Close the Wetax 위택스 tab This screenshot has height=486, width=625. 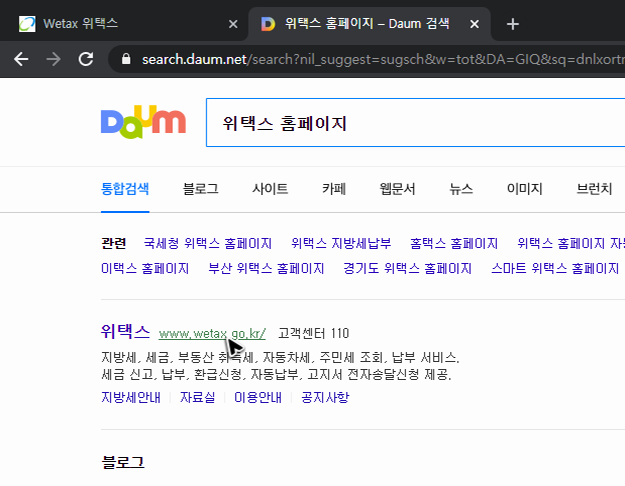(233, 24)
